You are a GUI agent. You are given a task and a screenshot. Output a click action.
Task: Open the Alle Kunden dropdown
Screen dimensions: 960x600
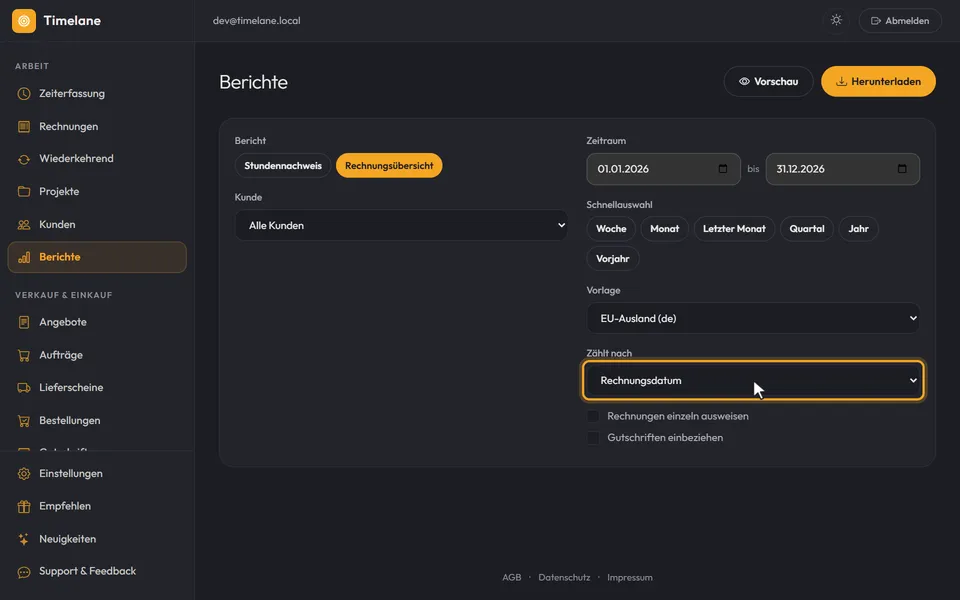[x=401, y=225]
